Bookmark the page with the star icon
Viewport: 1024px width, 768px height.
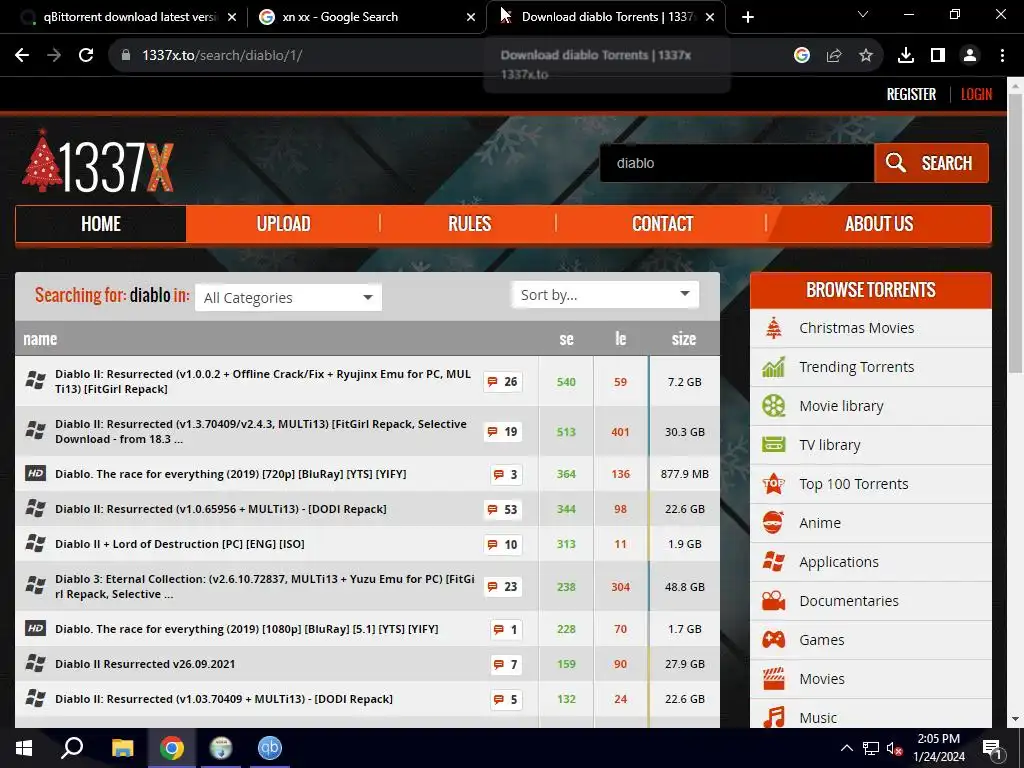[x=866, y=56]
